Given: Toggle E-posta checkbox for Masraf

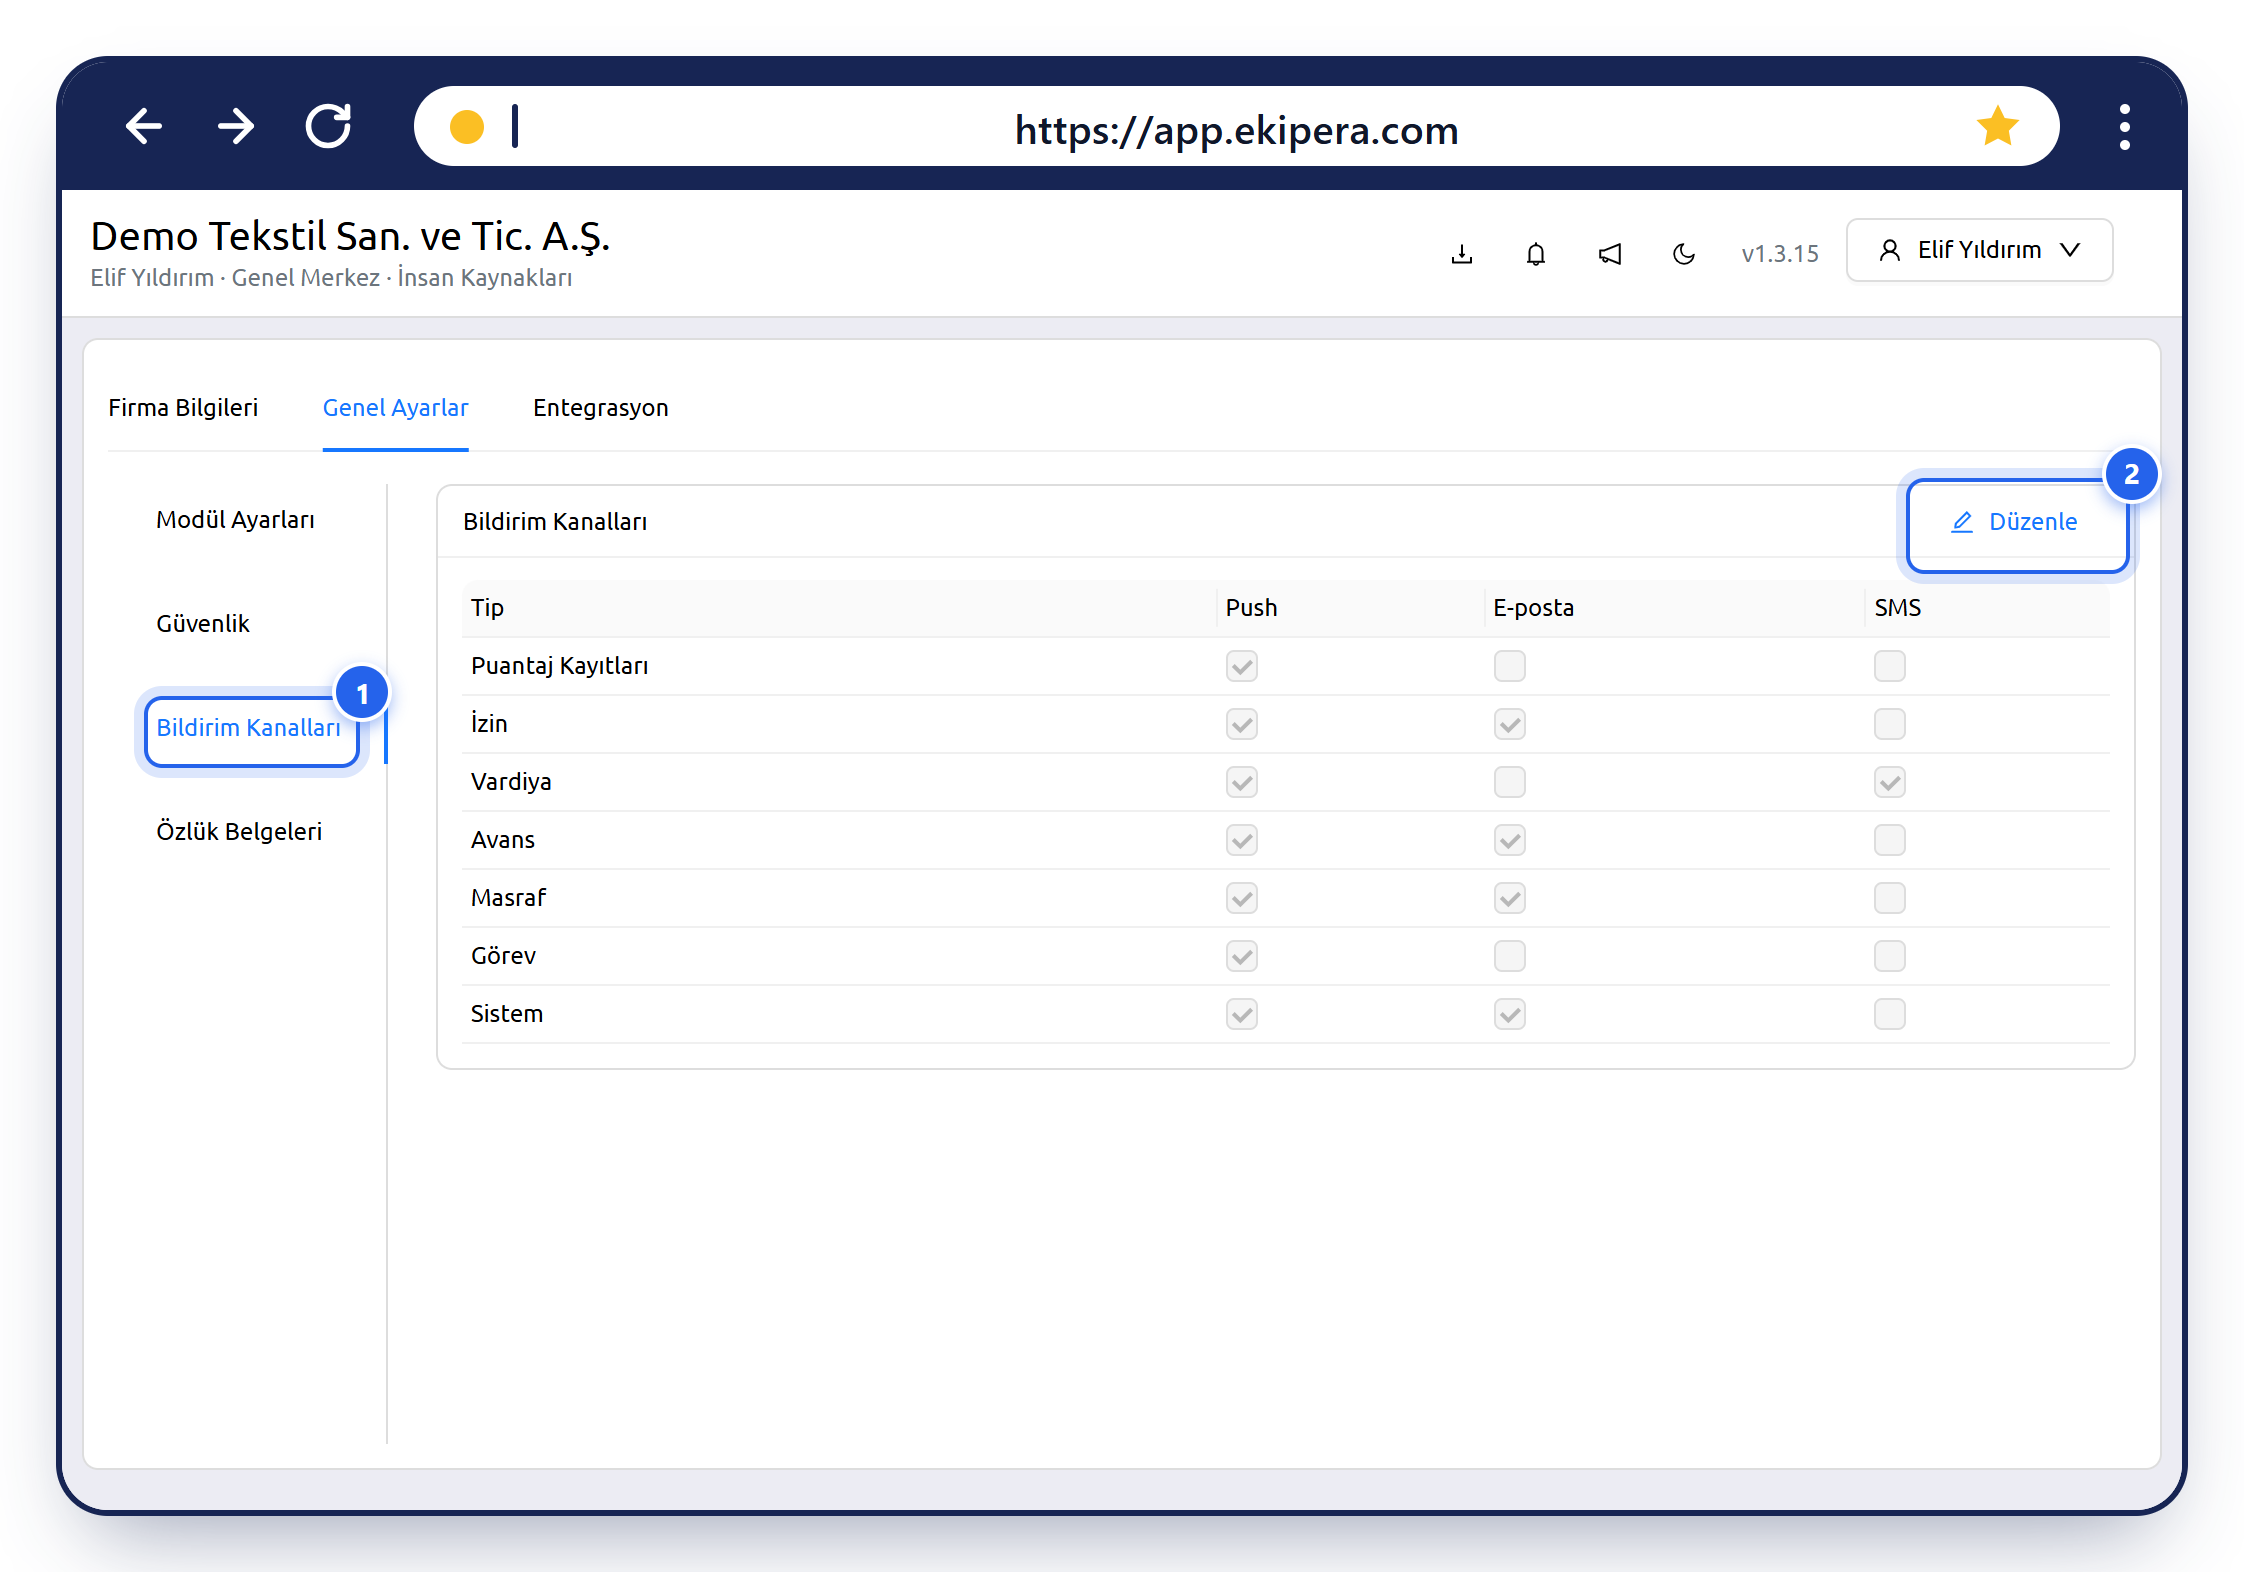Looking at the screenshot, I should 1509,898.
